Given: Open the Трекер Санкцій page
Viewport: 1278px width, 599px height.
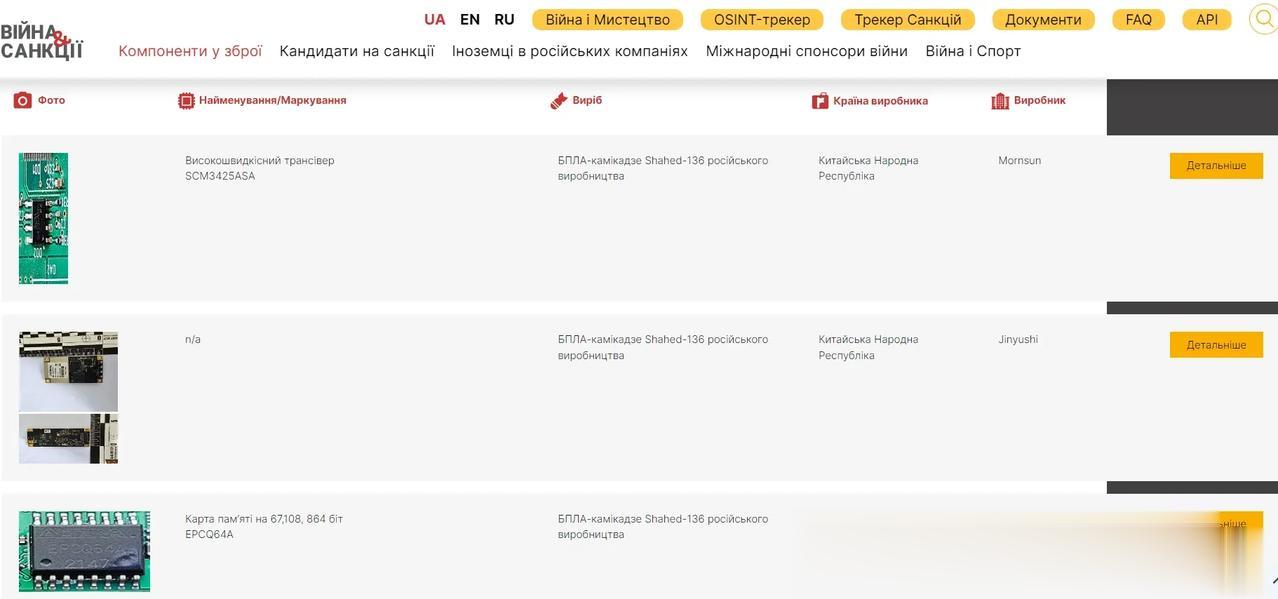Looking at the screenshot, I should pos(908,20).
